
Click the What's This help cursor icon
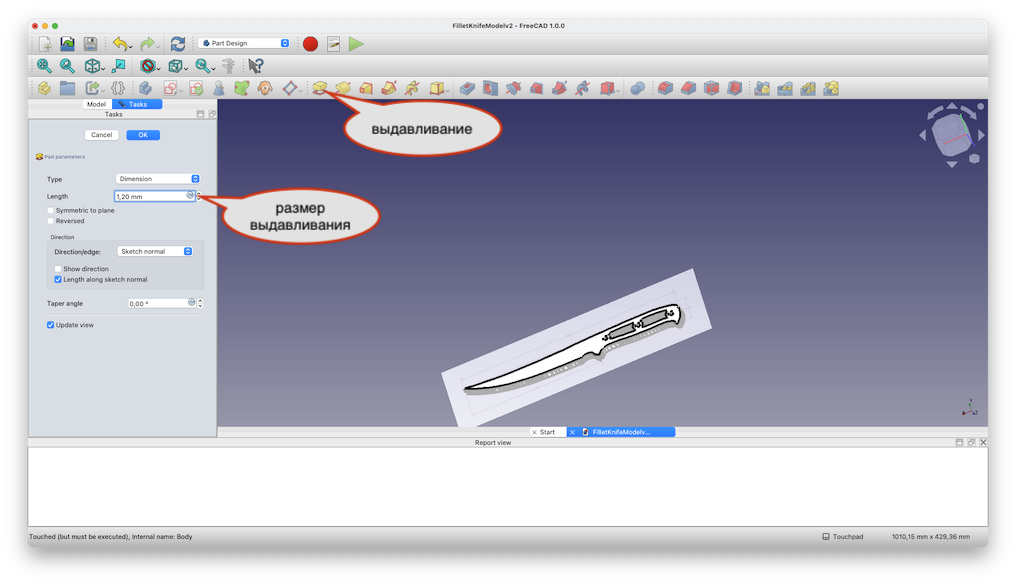click(255, 66)
